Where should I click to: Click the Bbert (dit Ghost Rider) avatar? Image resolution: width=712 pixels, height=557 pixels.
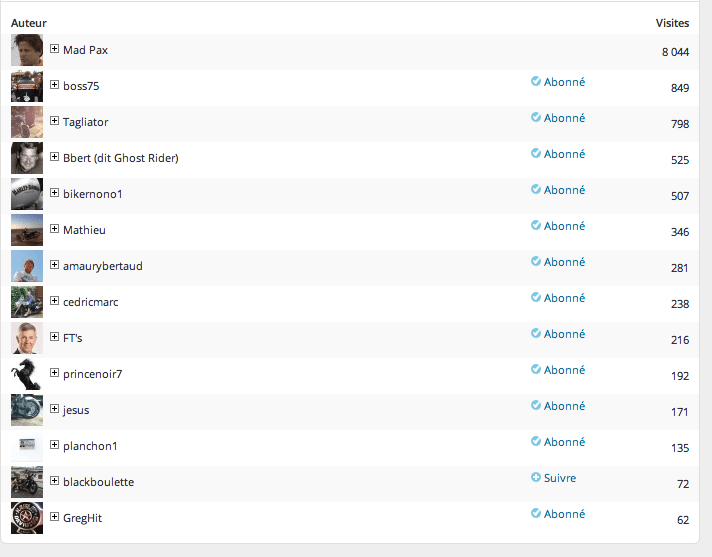tap(27, 158)
